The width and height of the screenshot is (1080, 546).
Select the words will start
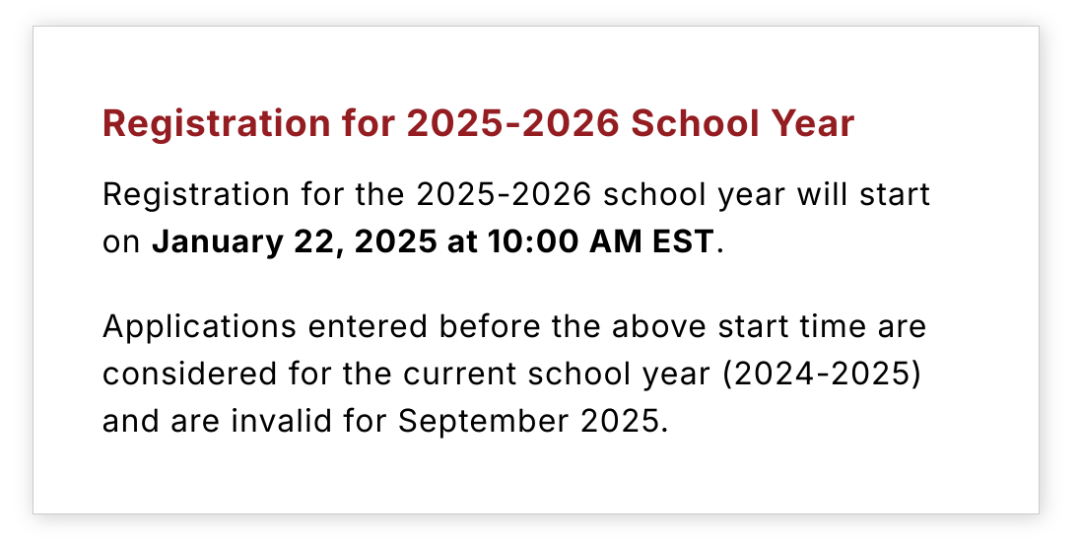864,195
